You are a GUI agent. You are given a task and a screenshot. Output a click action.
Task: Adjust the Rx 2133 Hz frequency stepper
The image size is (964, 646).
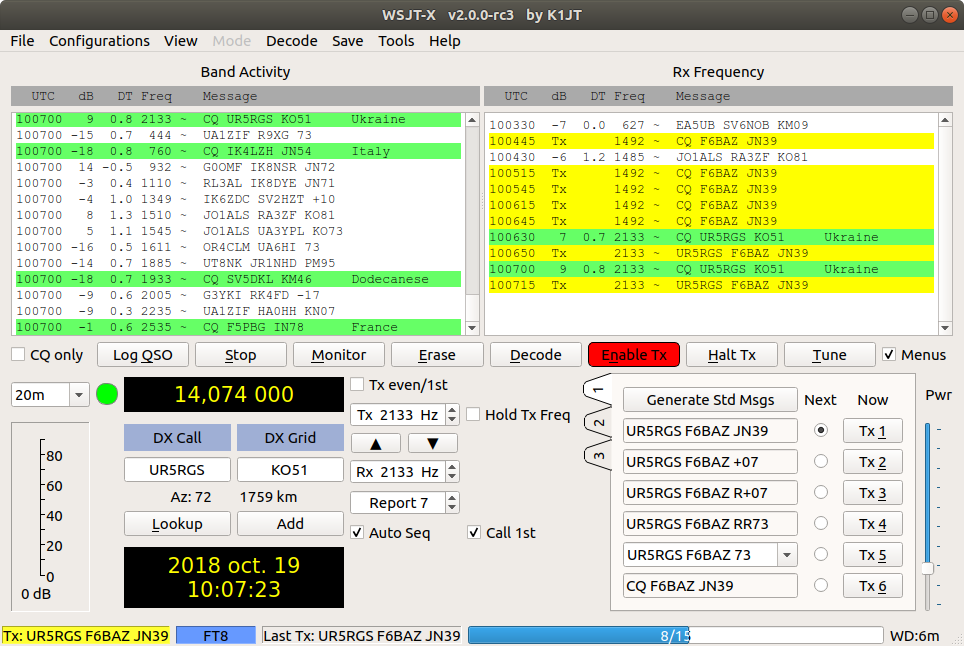[452, 472]
